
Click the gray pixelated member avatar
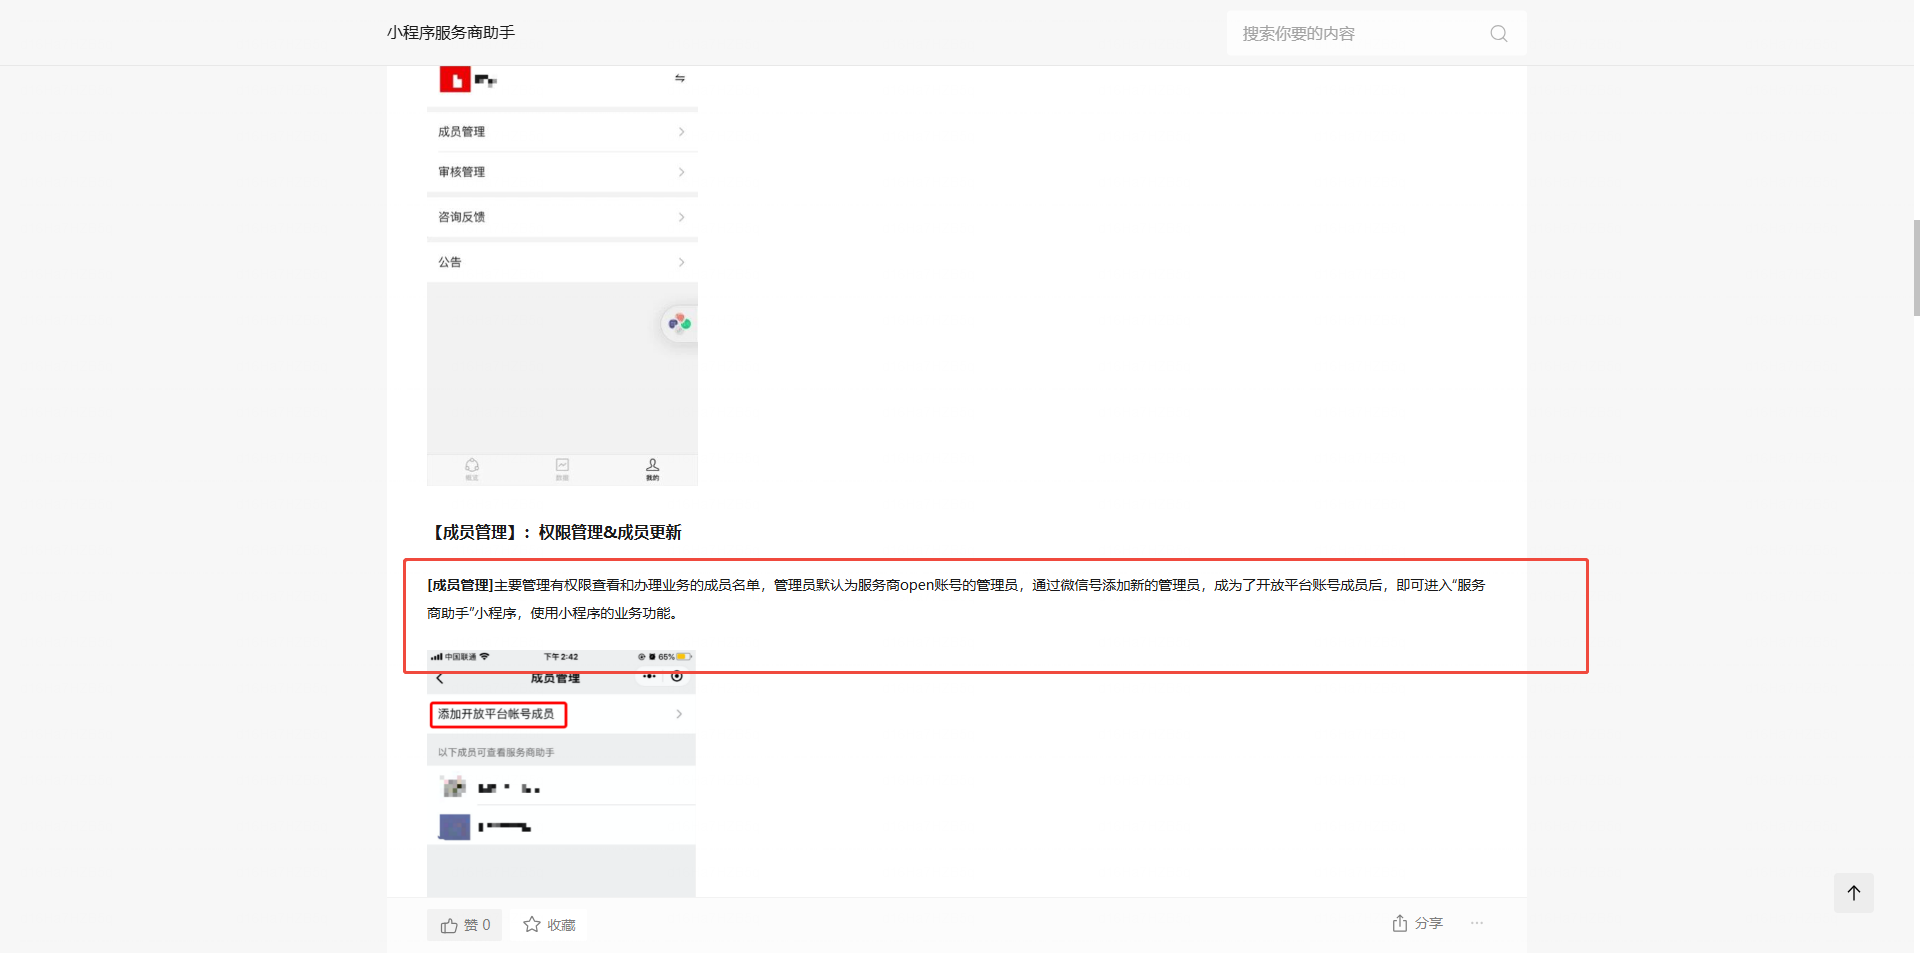pyautogui.click(x=454, y=787)
